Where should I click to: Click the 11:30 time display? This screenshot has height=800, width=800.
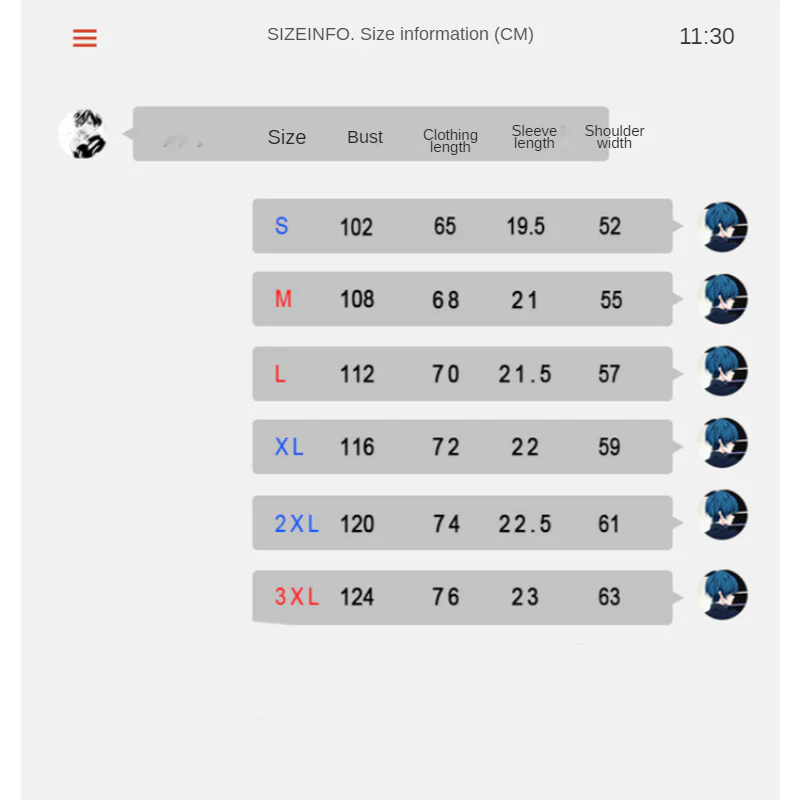tap(707, 37)
